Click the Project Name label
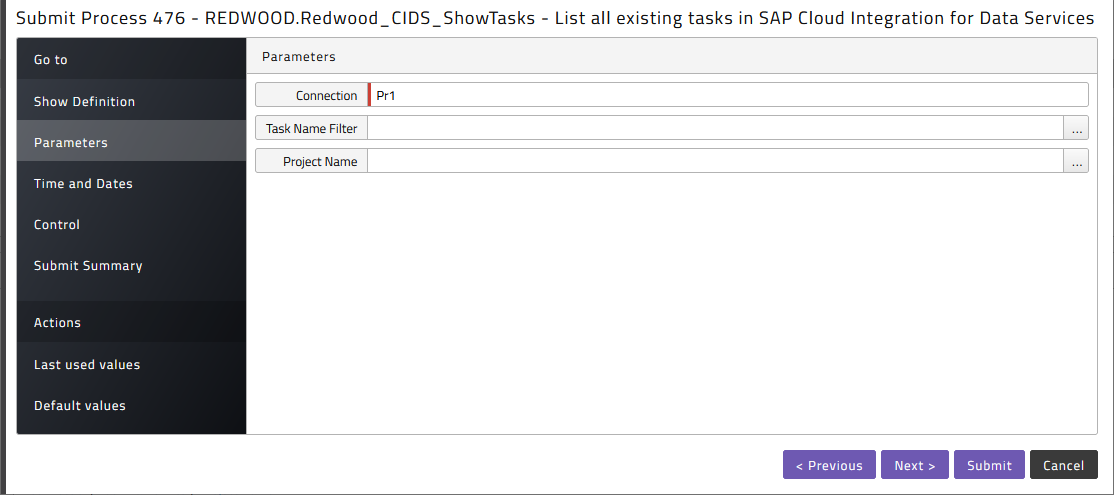1114x495 pixels. click(311, 161)
